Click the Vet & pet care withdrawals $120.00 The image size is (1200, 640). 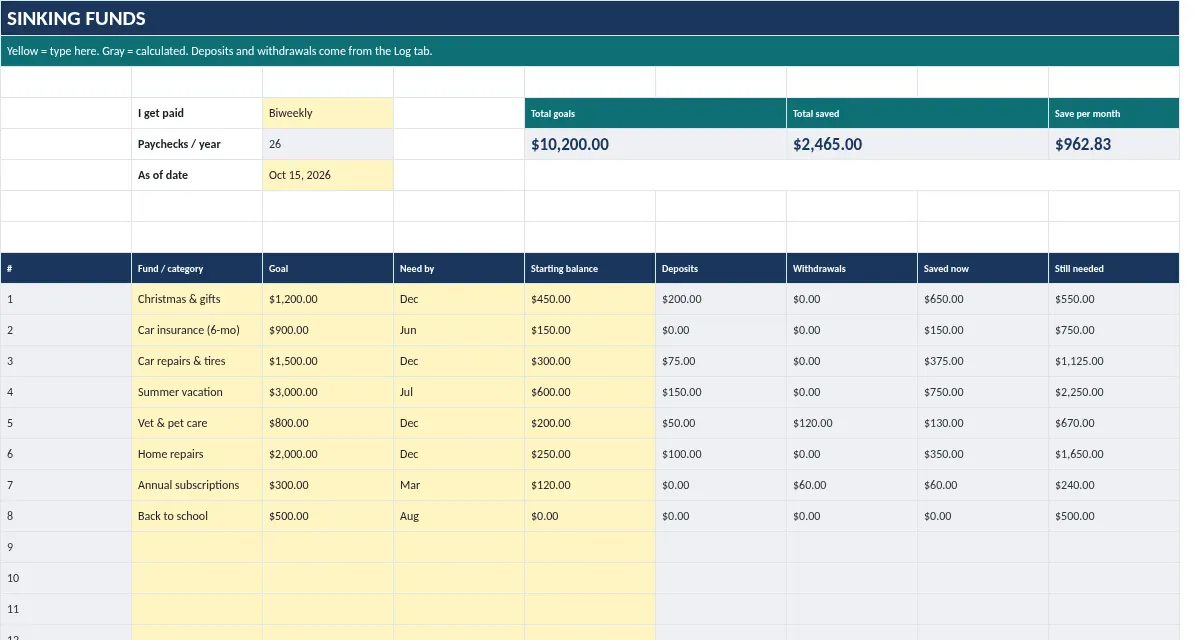pyautogui.click(x=852, y=423)
